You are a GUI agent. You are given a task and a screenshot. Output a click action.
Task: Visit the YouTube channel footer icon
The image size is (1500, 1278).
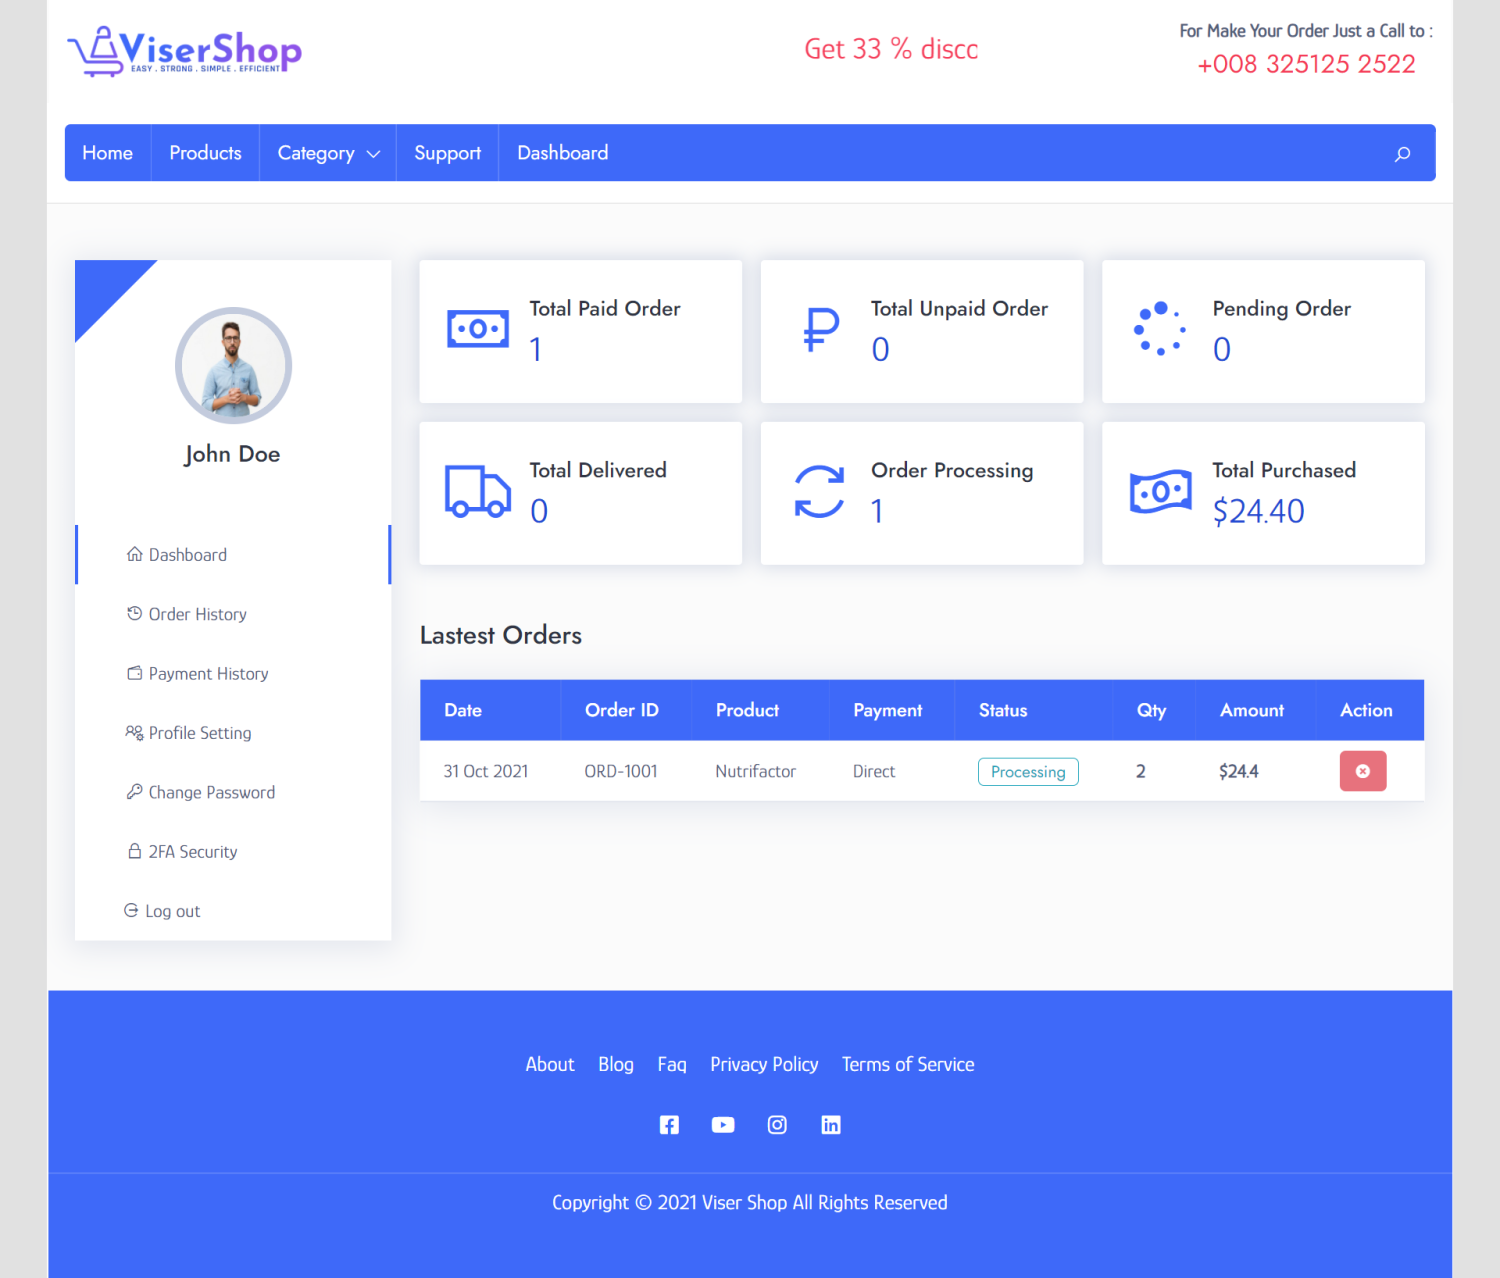point(723,1125)
